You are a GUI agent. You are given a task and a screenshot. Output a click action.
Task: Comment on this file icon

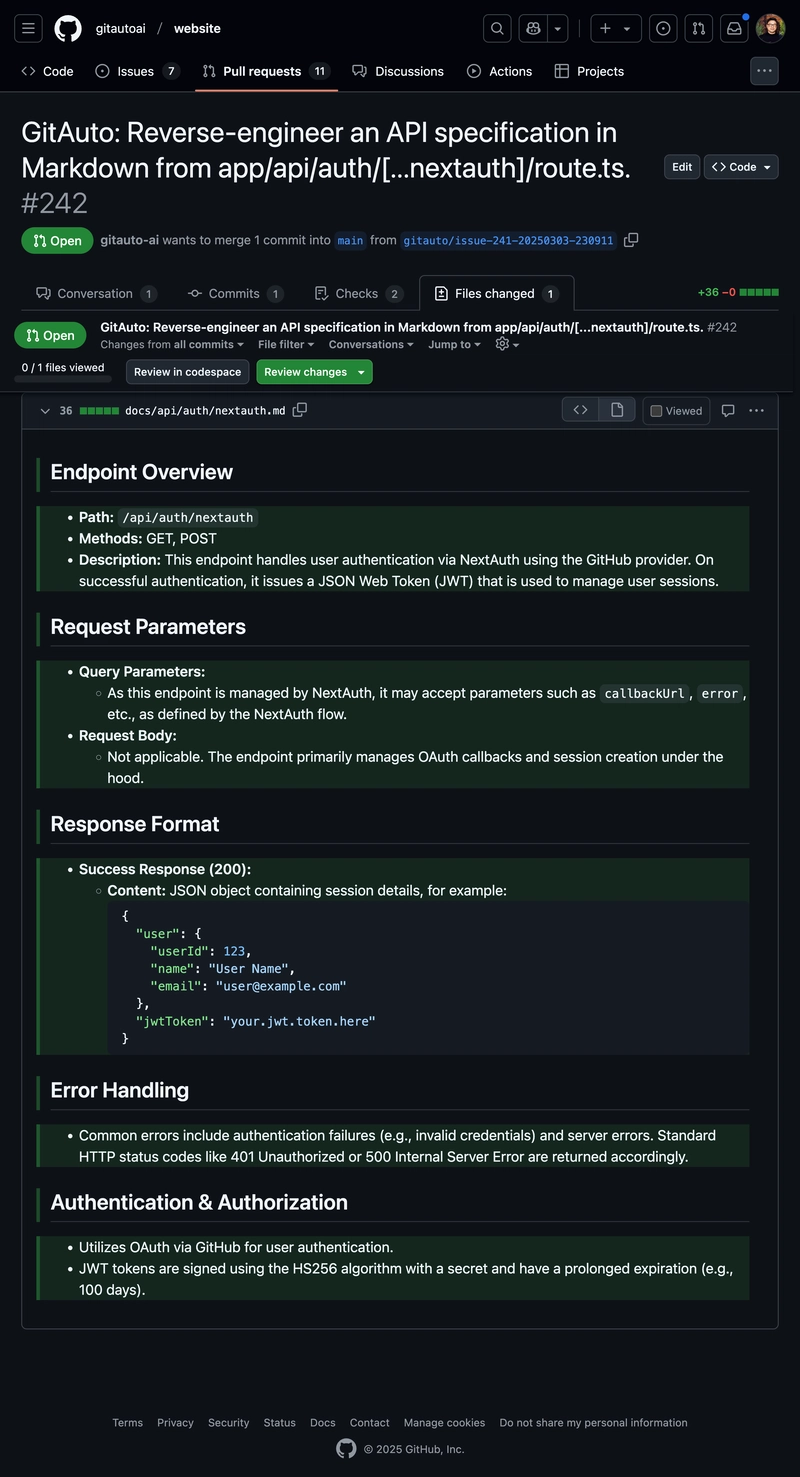pyautogui.click(x=728, y=410)
